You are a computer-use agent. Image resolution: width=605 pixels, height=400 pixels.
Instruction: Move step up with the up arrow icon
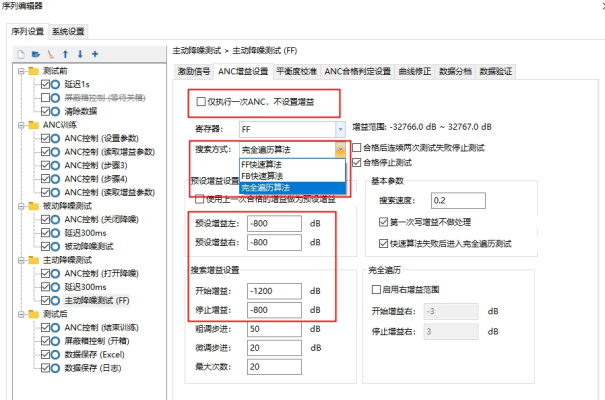pos(66,54)
